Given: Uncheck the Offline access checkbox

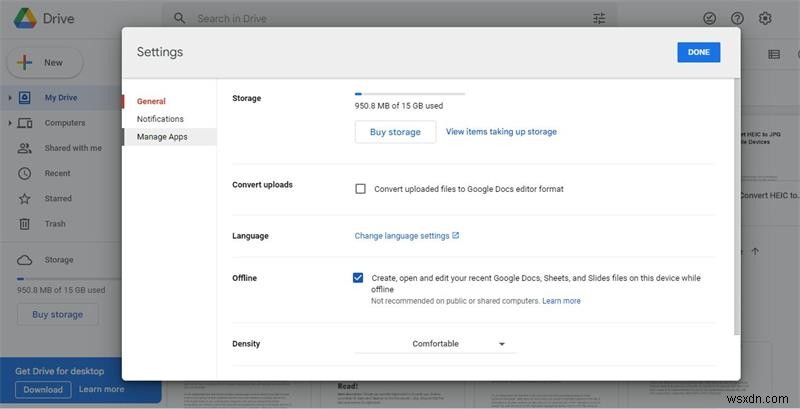Looking at the screenshot, I should tap(358, 278).
